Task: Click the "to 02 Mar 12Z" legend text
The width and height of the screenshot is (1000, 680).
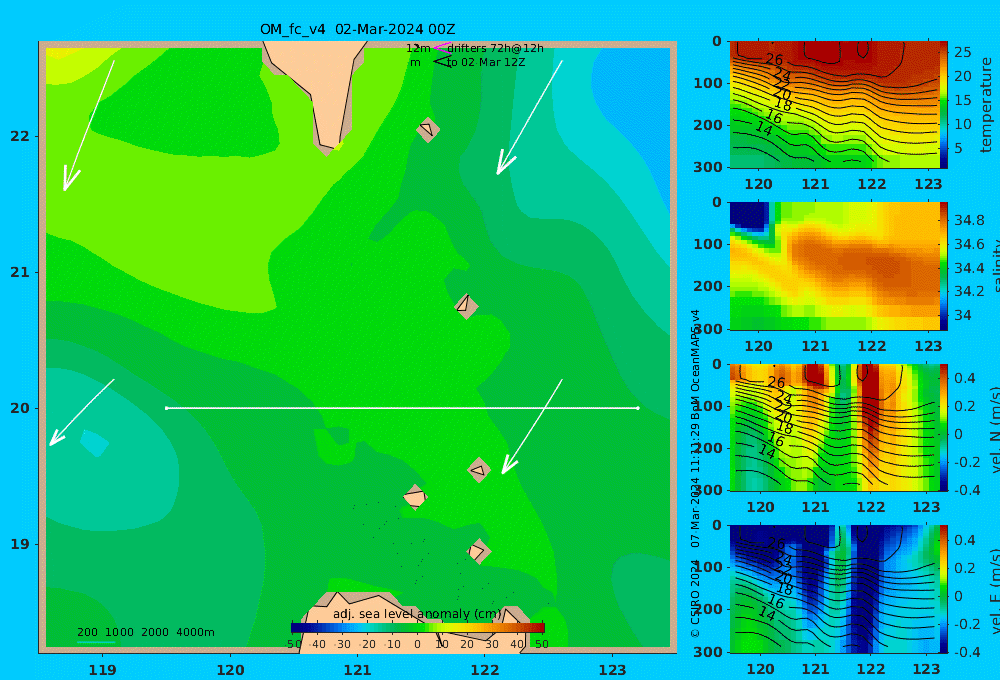Action: (x=486, y=63)
